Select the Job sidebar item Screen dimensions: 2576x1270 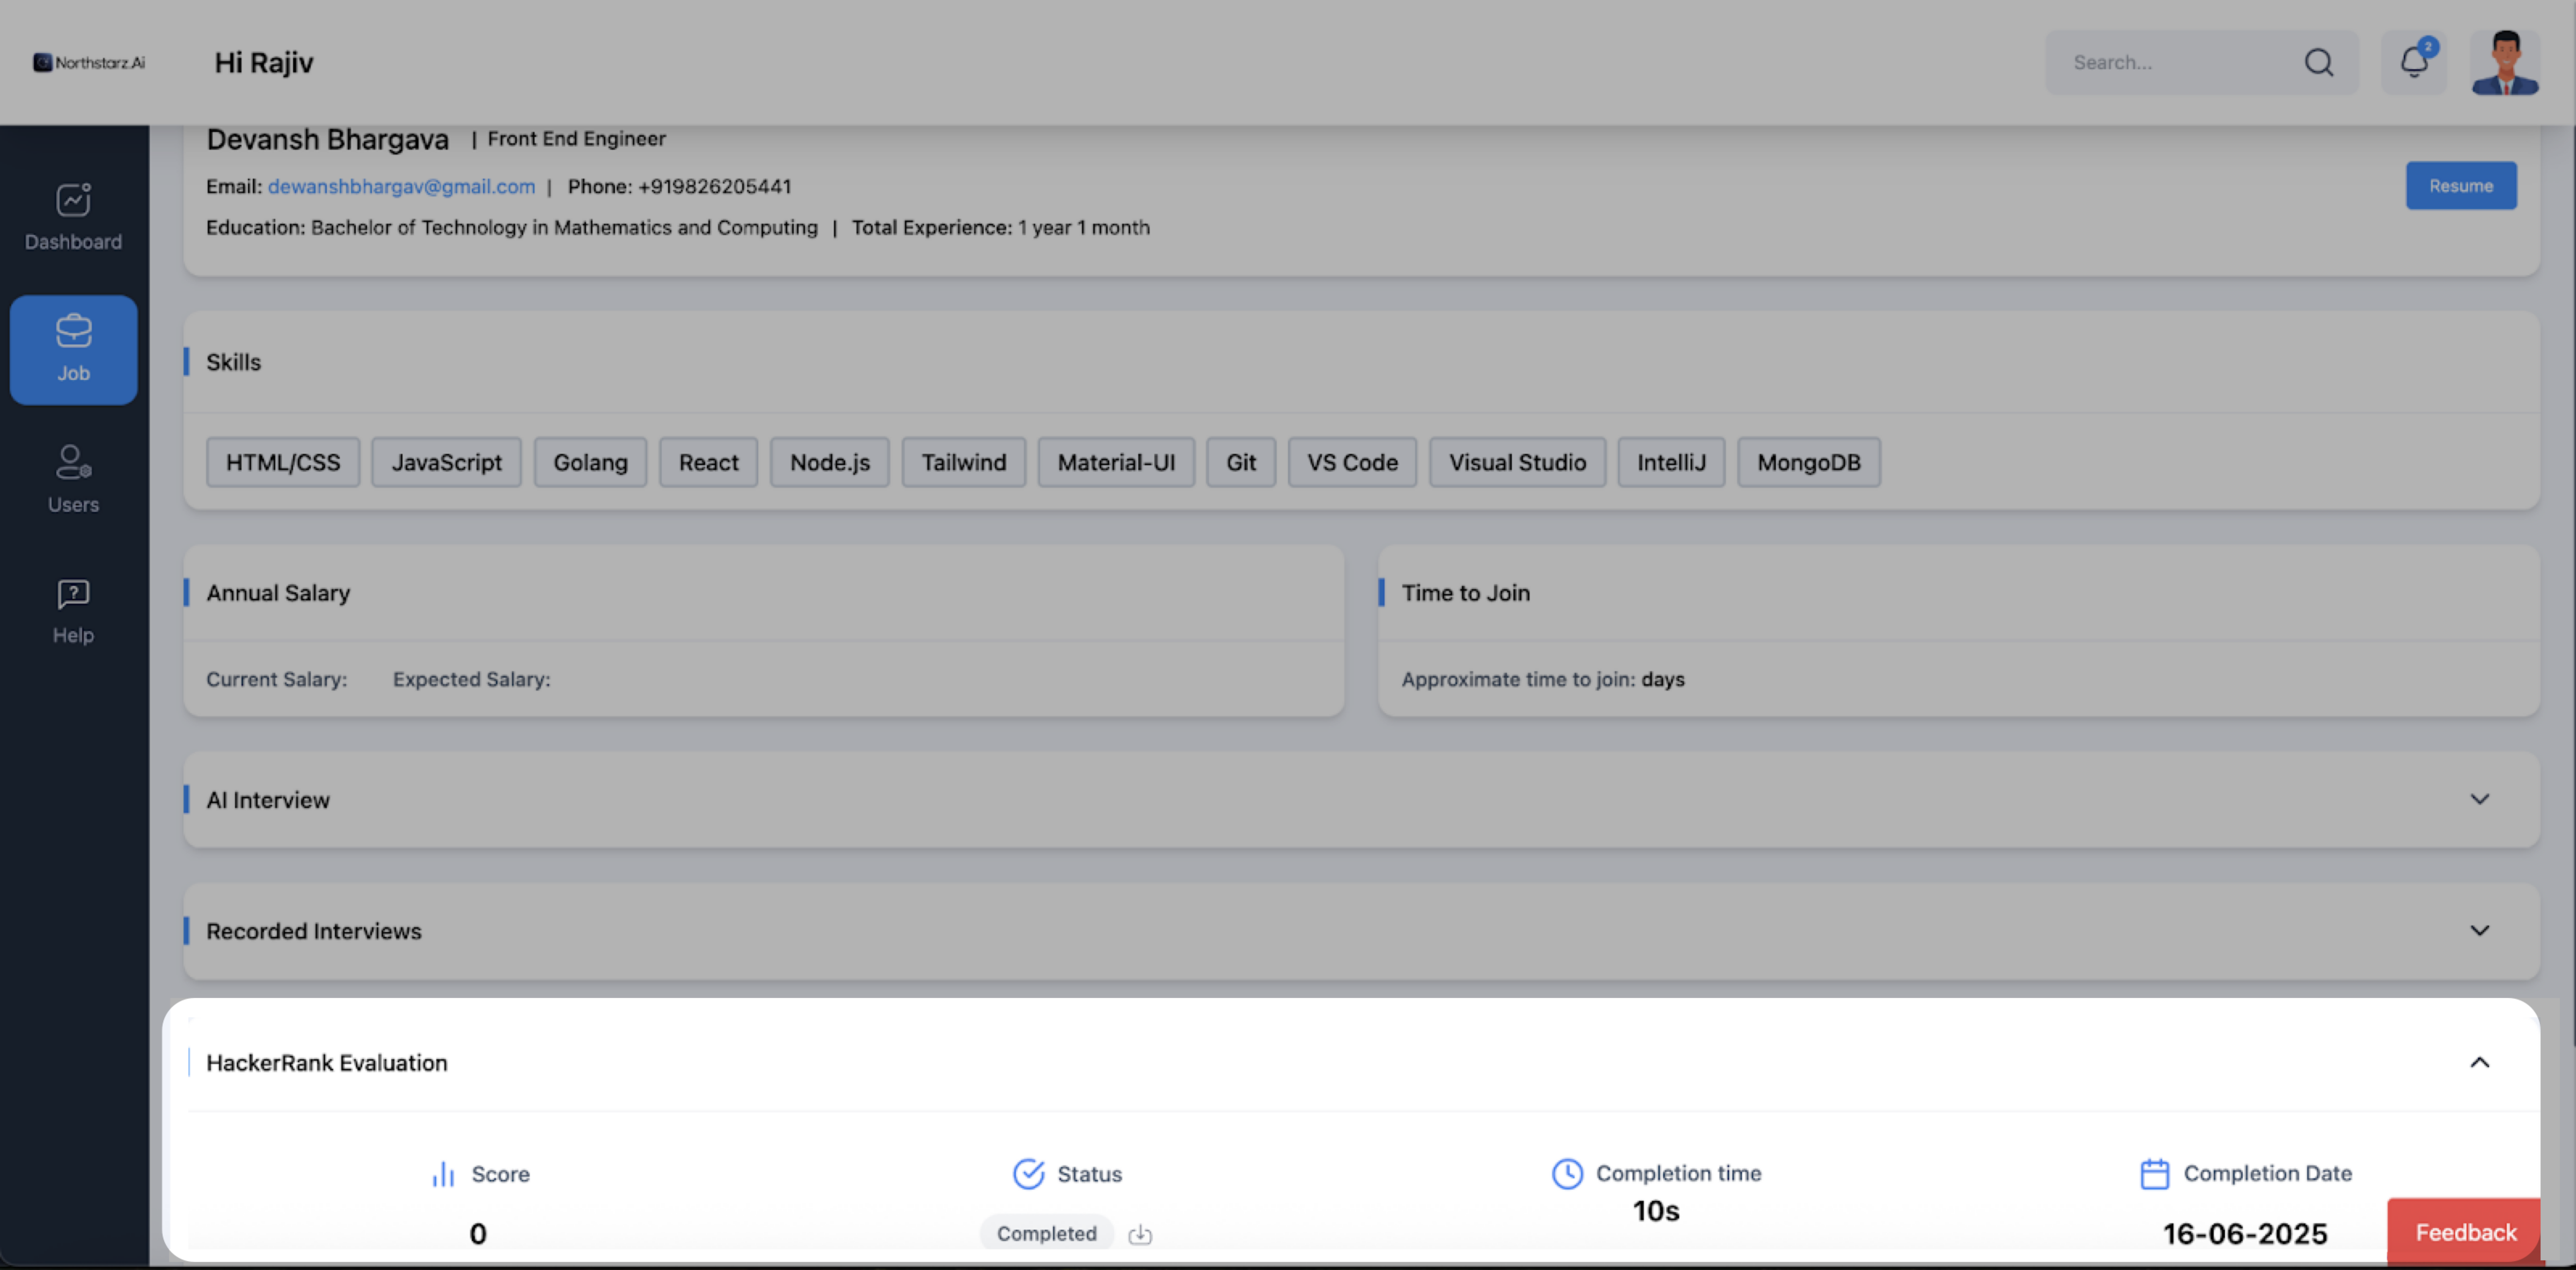[x=73, y=349]
